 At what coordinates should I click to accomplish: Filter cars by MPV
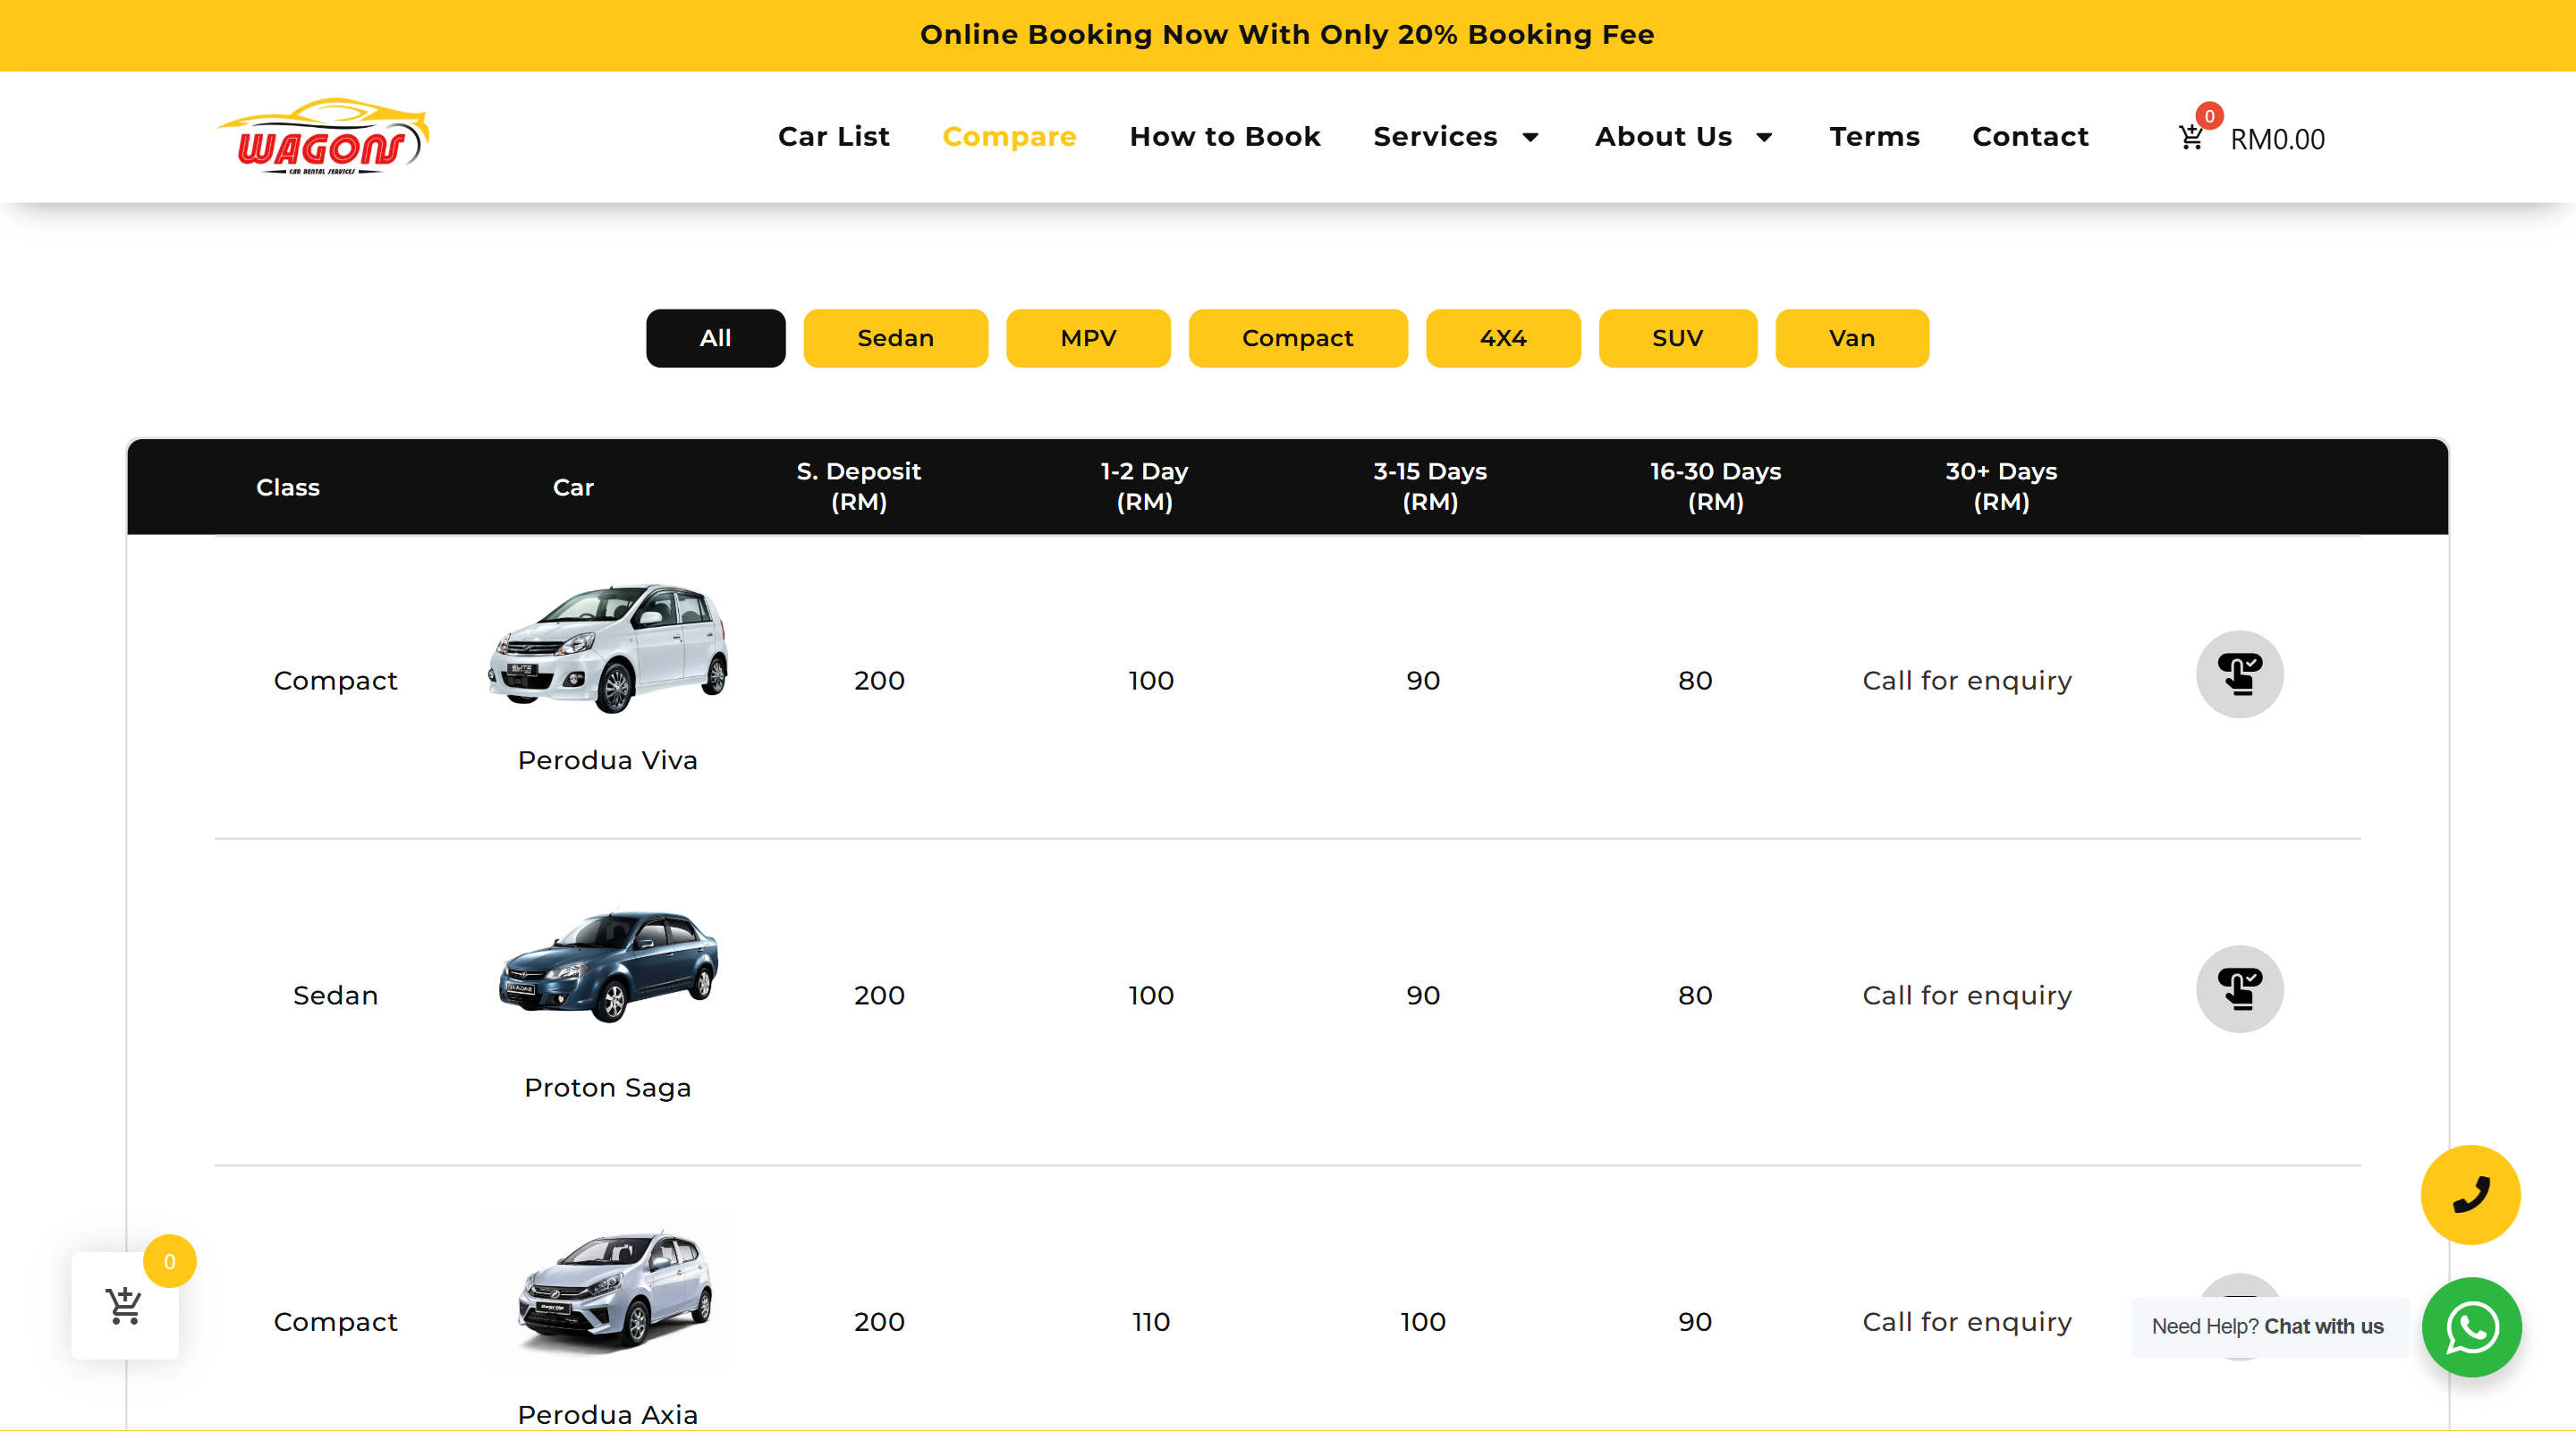click(x=1088, y=338)
